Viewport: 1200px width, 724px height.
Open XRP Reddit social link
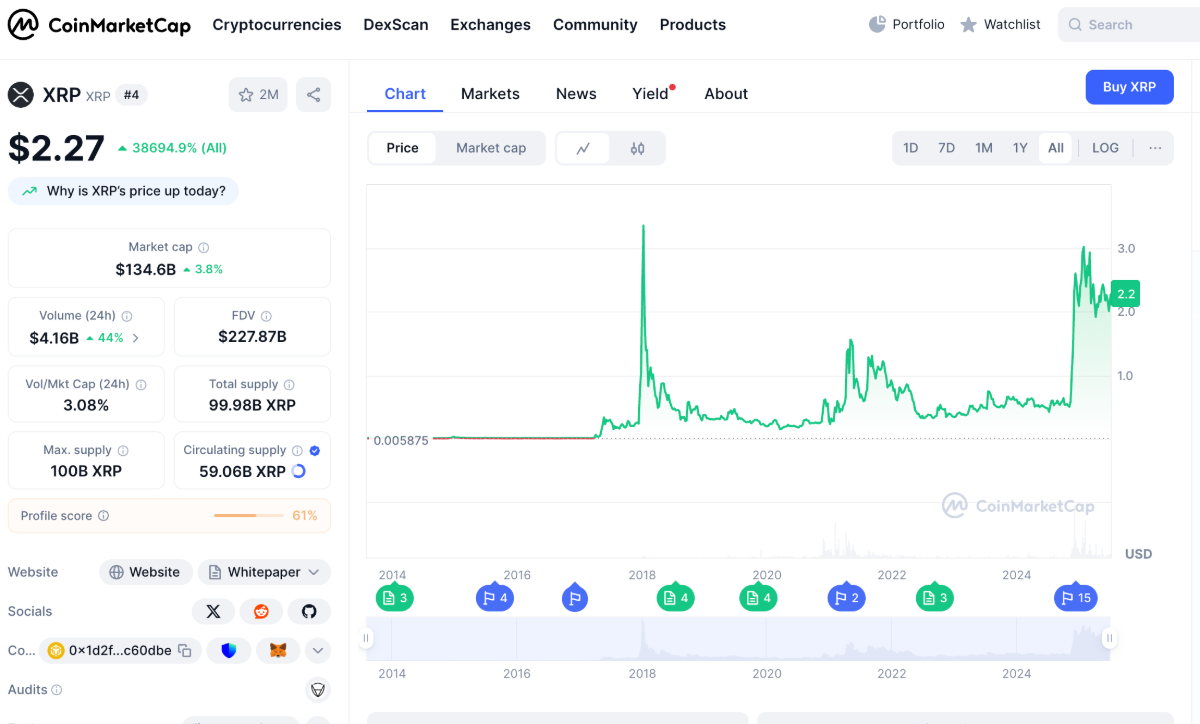[261, 611]
